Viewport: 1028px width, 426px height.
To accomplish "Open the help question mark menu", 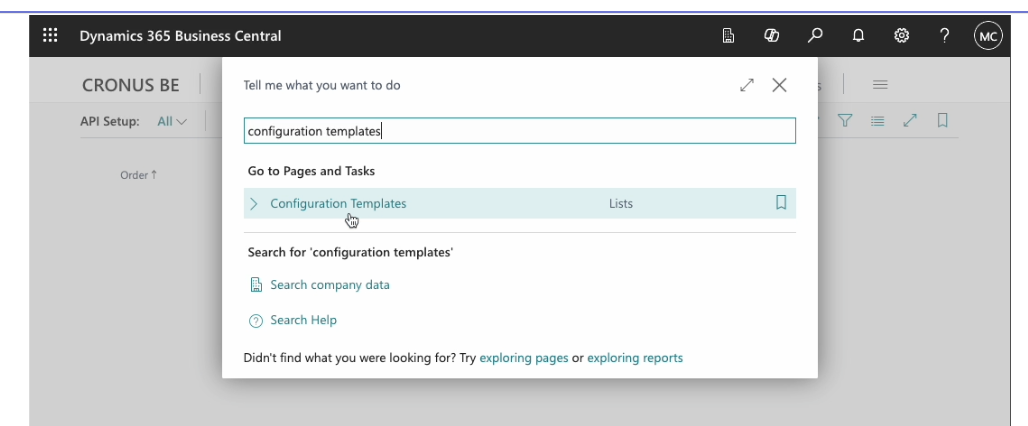I will [944, 36].
